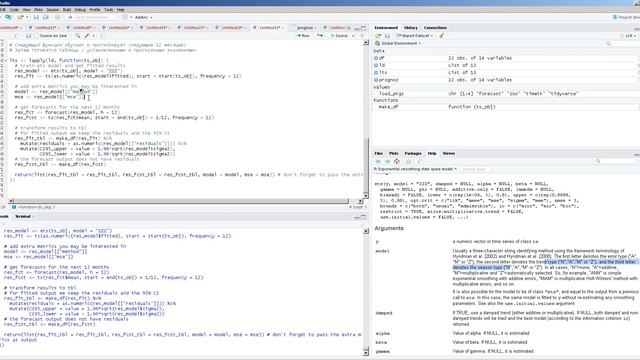Expand the prognoz data object

point(376,80)
